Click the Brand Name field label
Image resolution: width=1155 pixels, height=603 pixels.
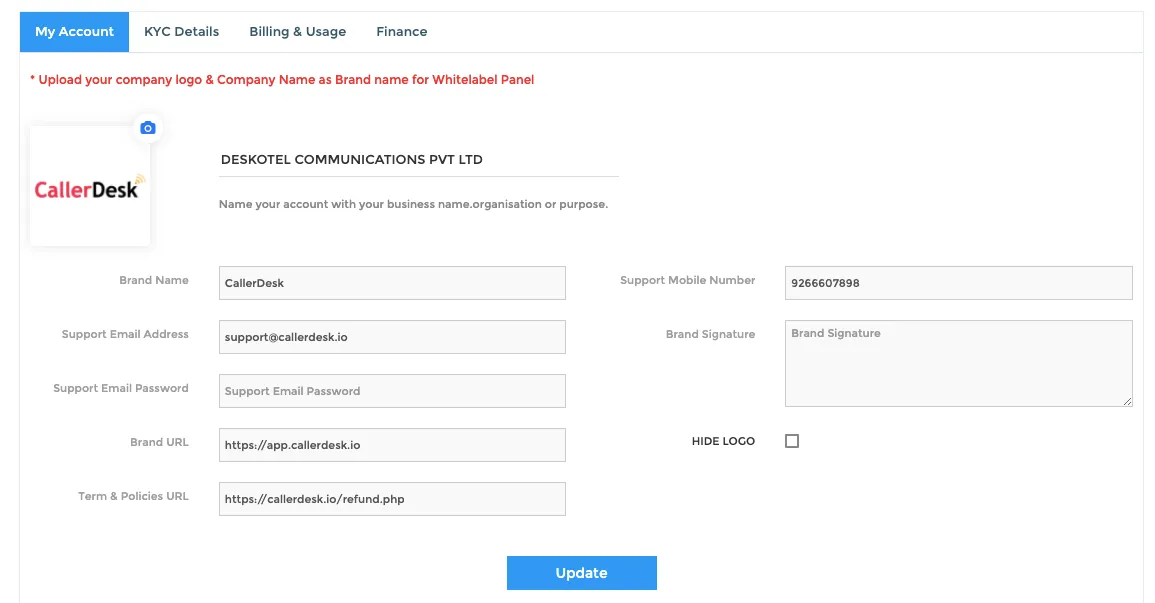[x=154, y=280]
